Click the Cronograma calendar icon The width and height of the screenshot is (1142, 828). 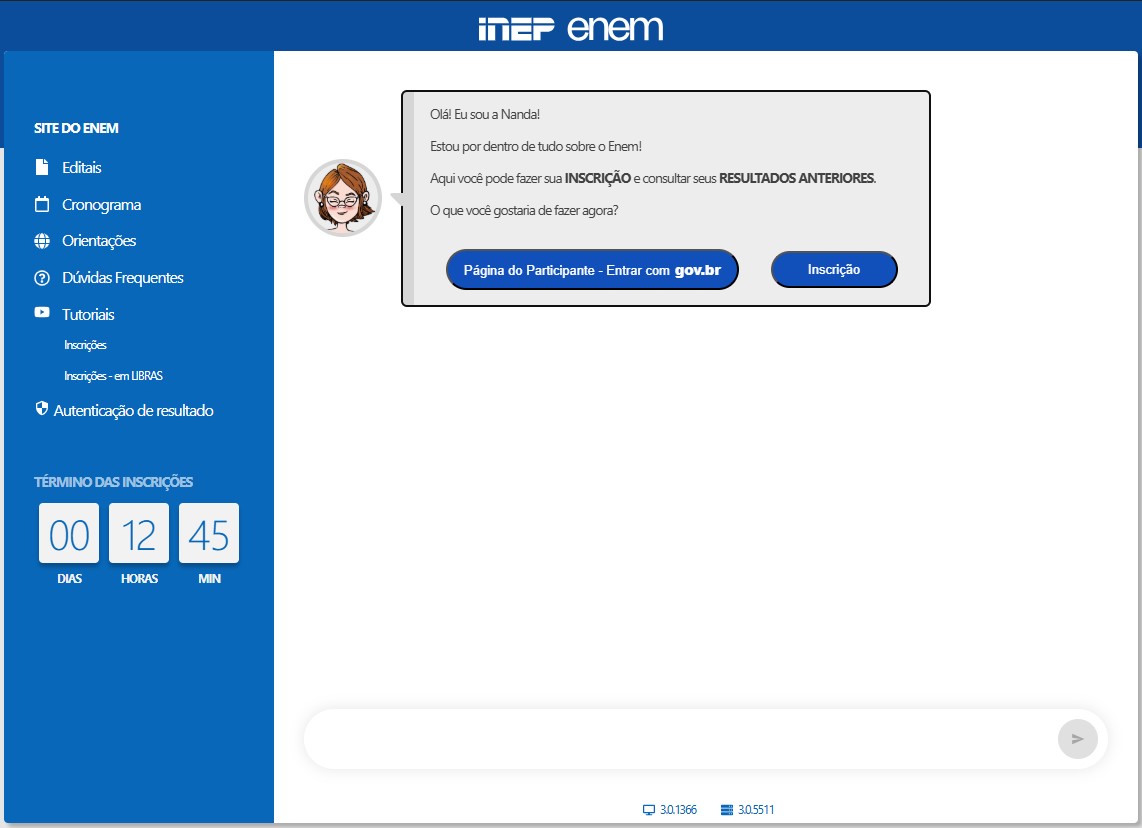pyautogui.click(x=42, y=205)
